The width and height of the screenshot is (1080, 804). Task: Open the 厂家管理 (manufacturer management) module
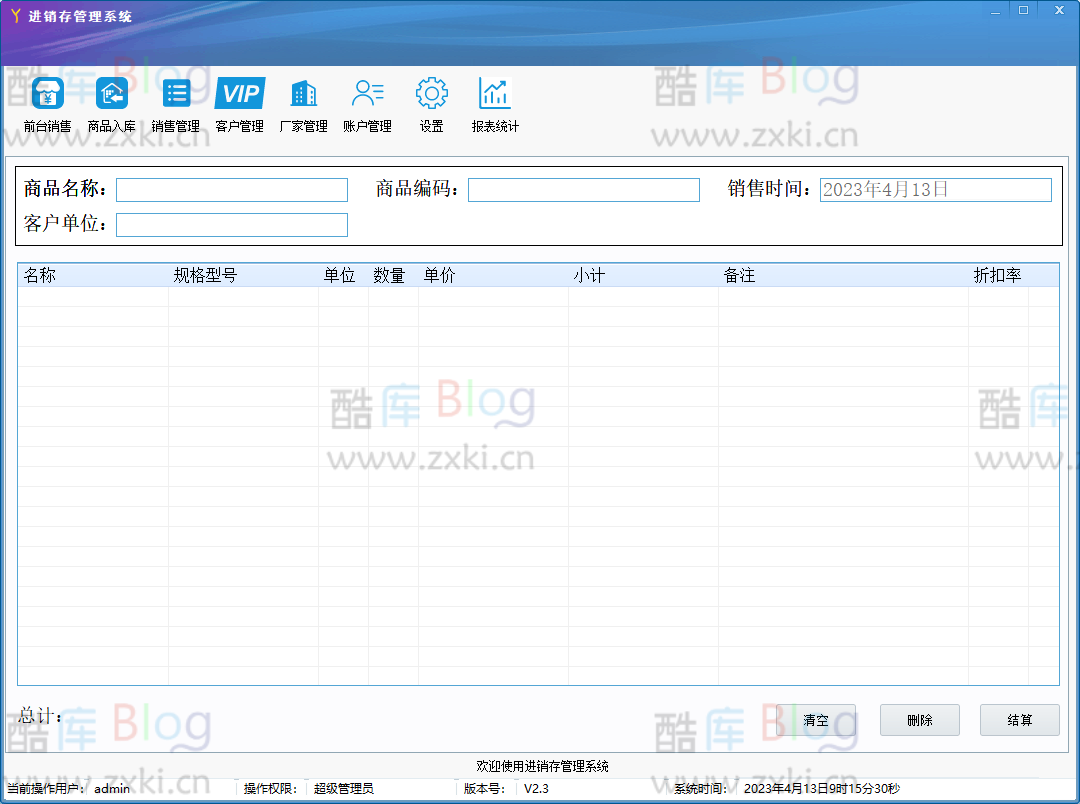pyautogui.click(x=303, y=102)
